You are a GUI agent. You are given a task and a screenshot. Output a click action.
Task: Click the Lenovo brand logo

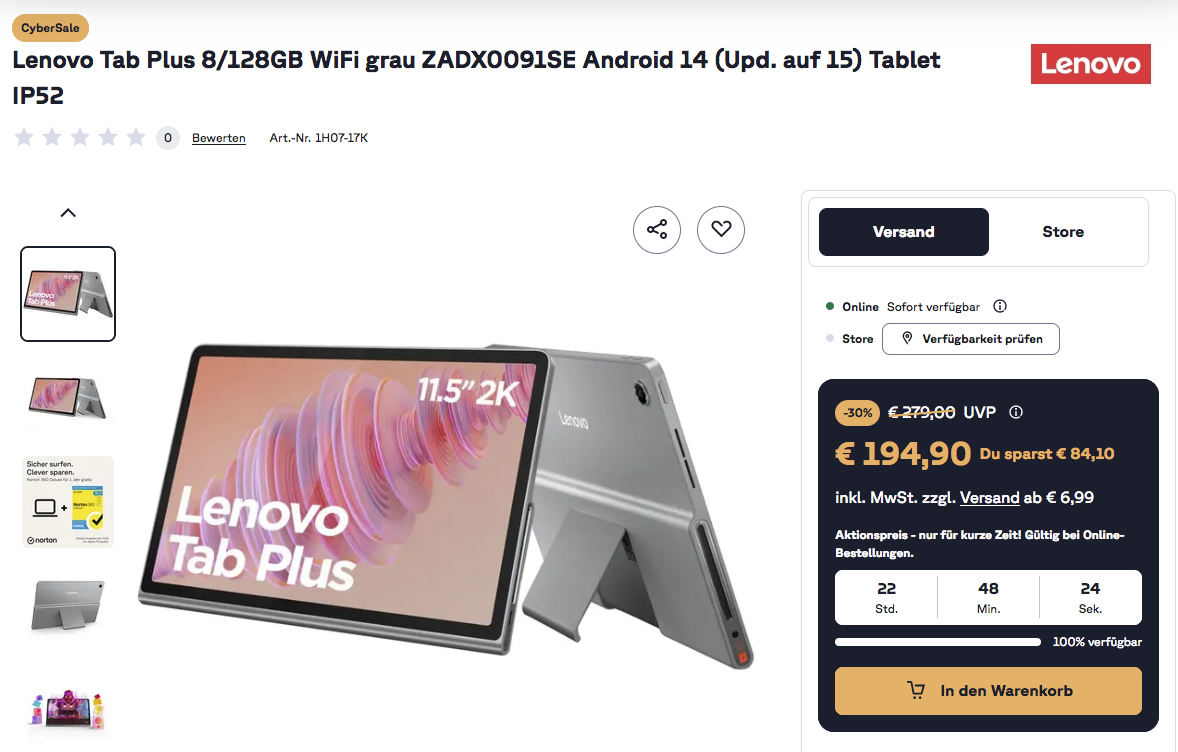[1090, 64]
